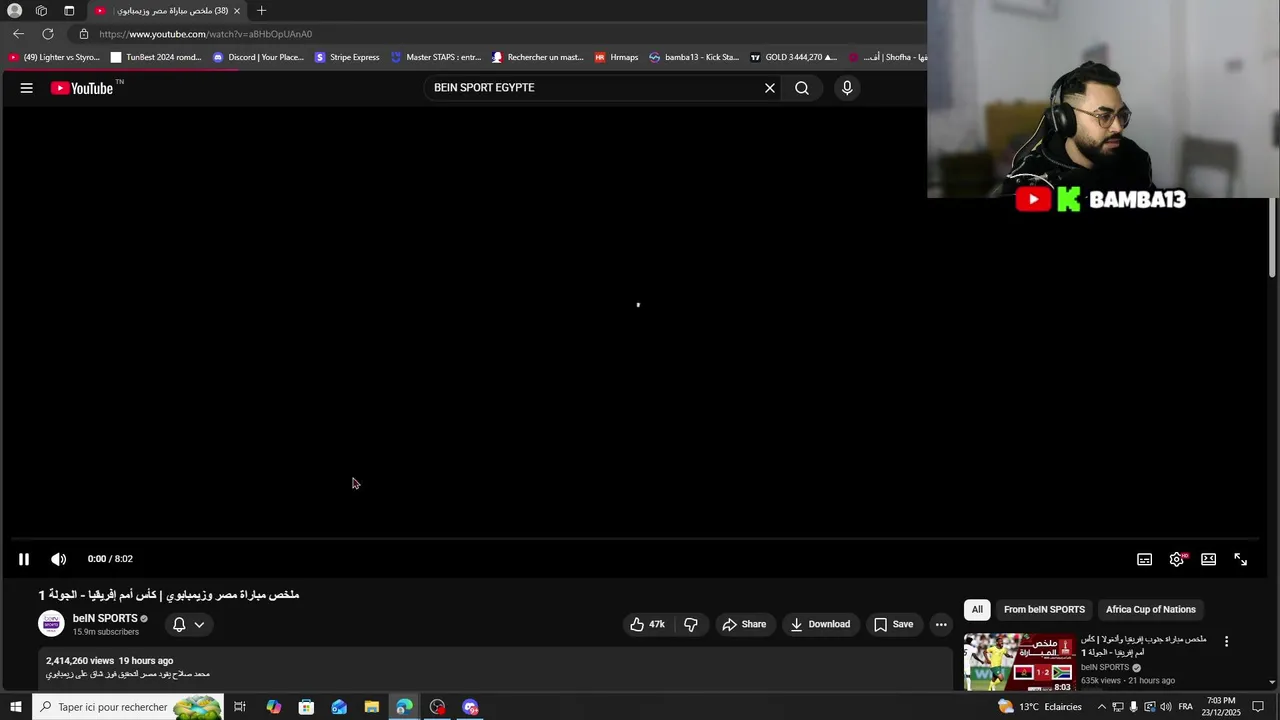
Task: Download the video
Action: (x=820, y=624)
